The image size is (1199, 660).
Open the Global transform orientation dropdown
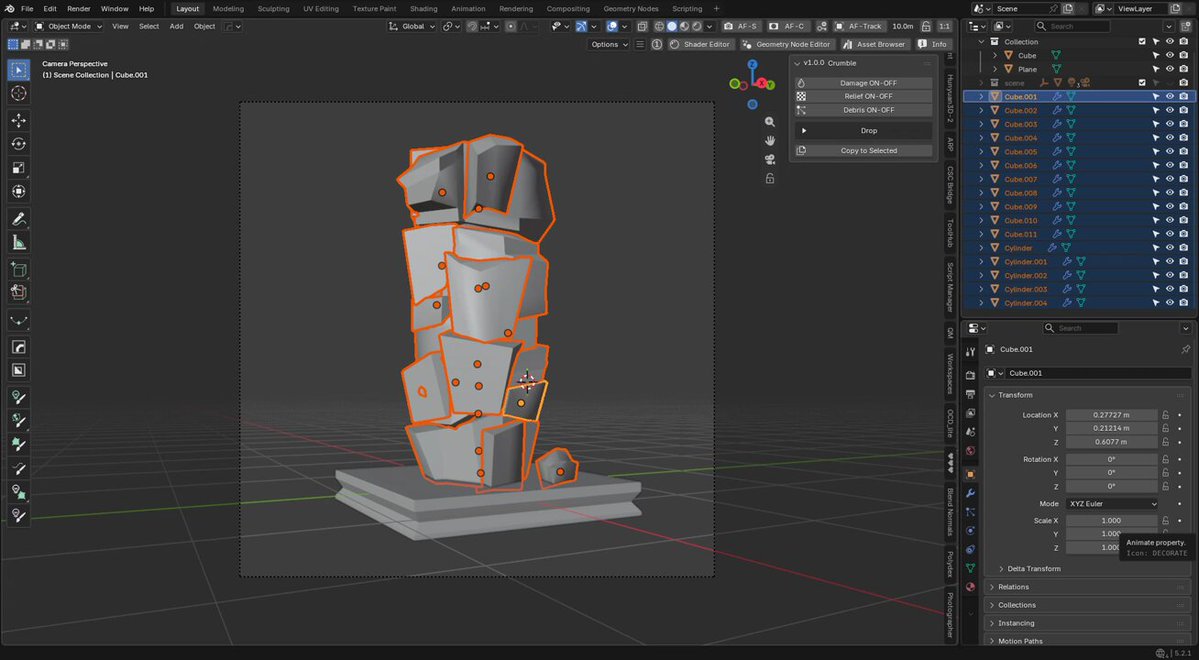coord(411,26)
